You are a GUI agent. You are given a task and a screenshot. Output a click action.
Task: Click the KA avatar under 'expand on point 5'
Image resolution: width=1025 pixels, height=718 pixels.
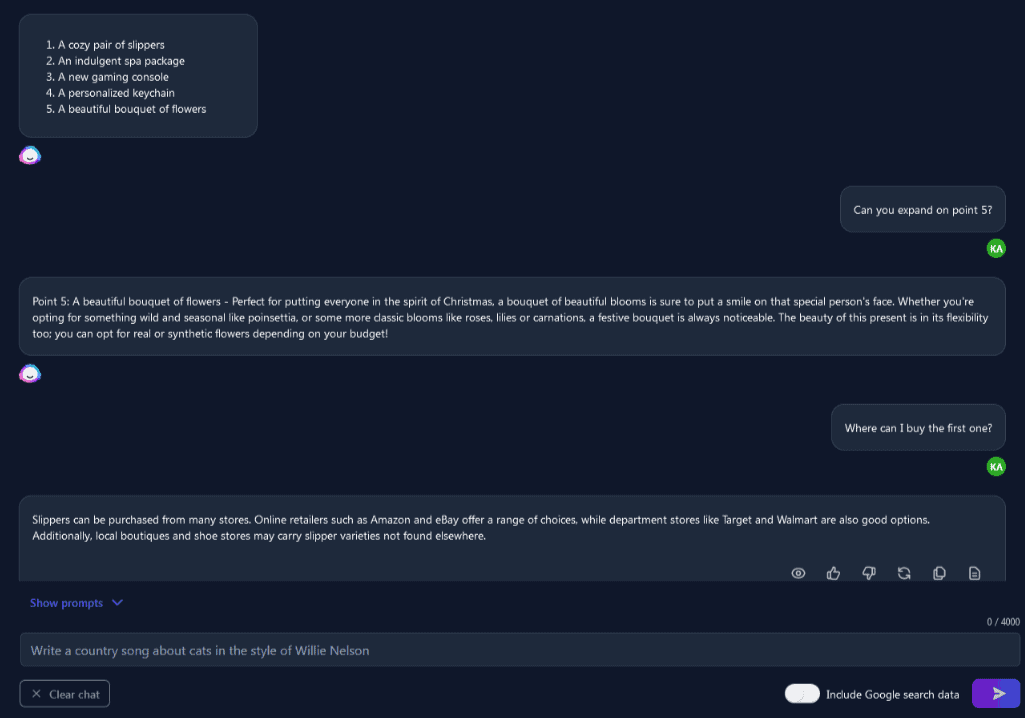tap(996, 248)
